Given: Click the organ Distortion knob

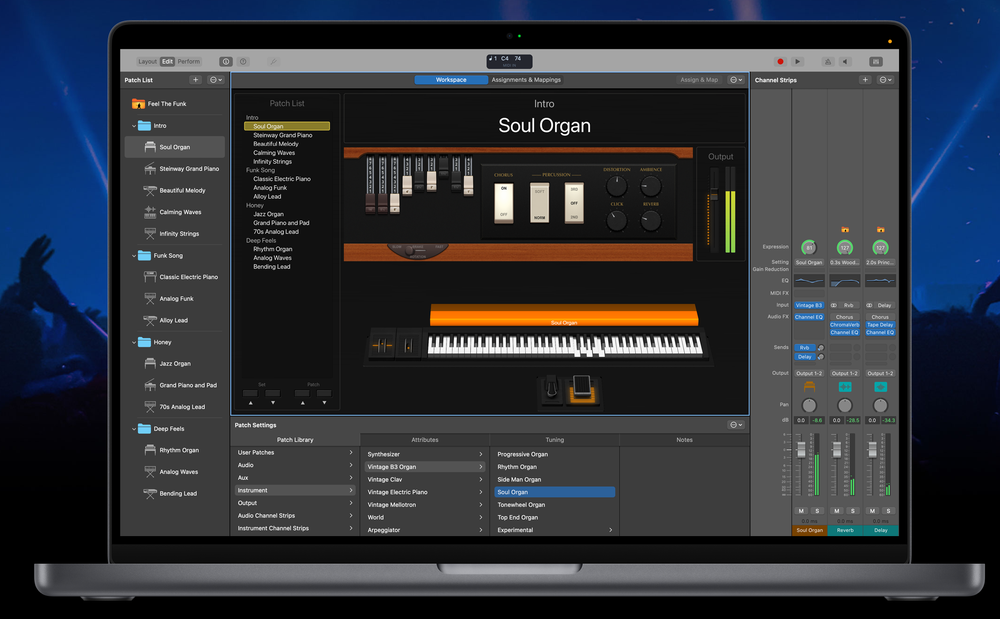Looking at the screenshot, I should tap(616, 186).
